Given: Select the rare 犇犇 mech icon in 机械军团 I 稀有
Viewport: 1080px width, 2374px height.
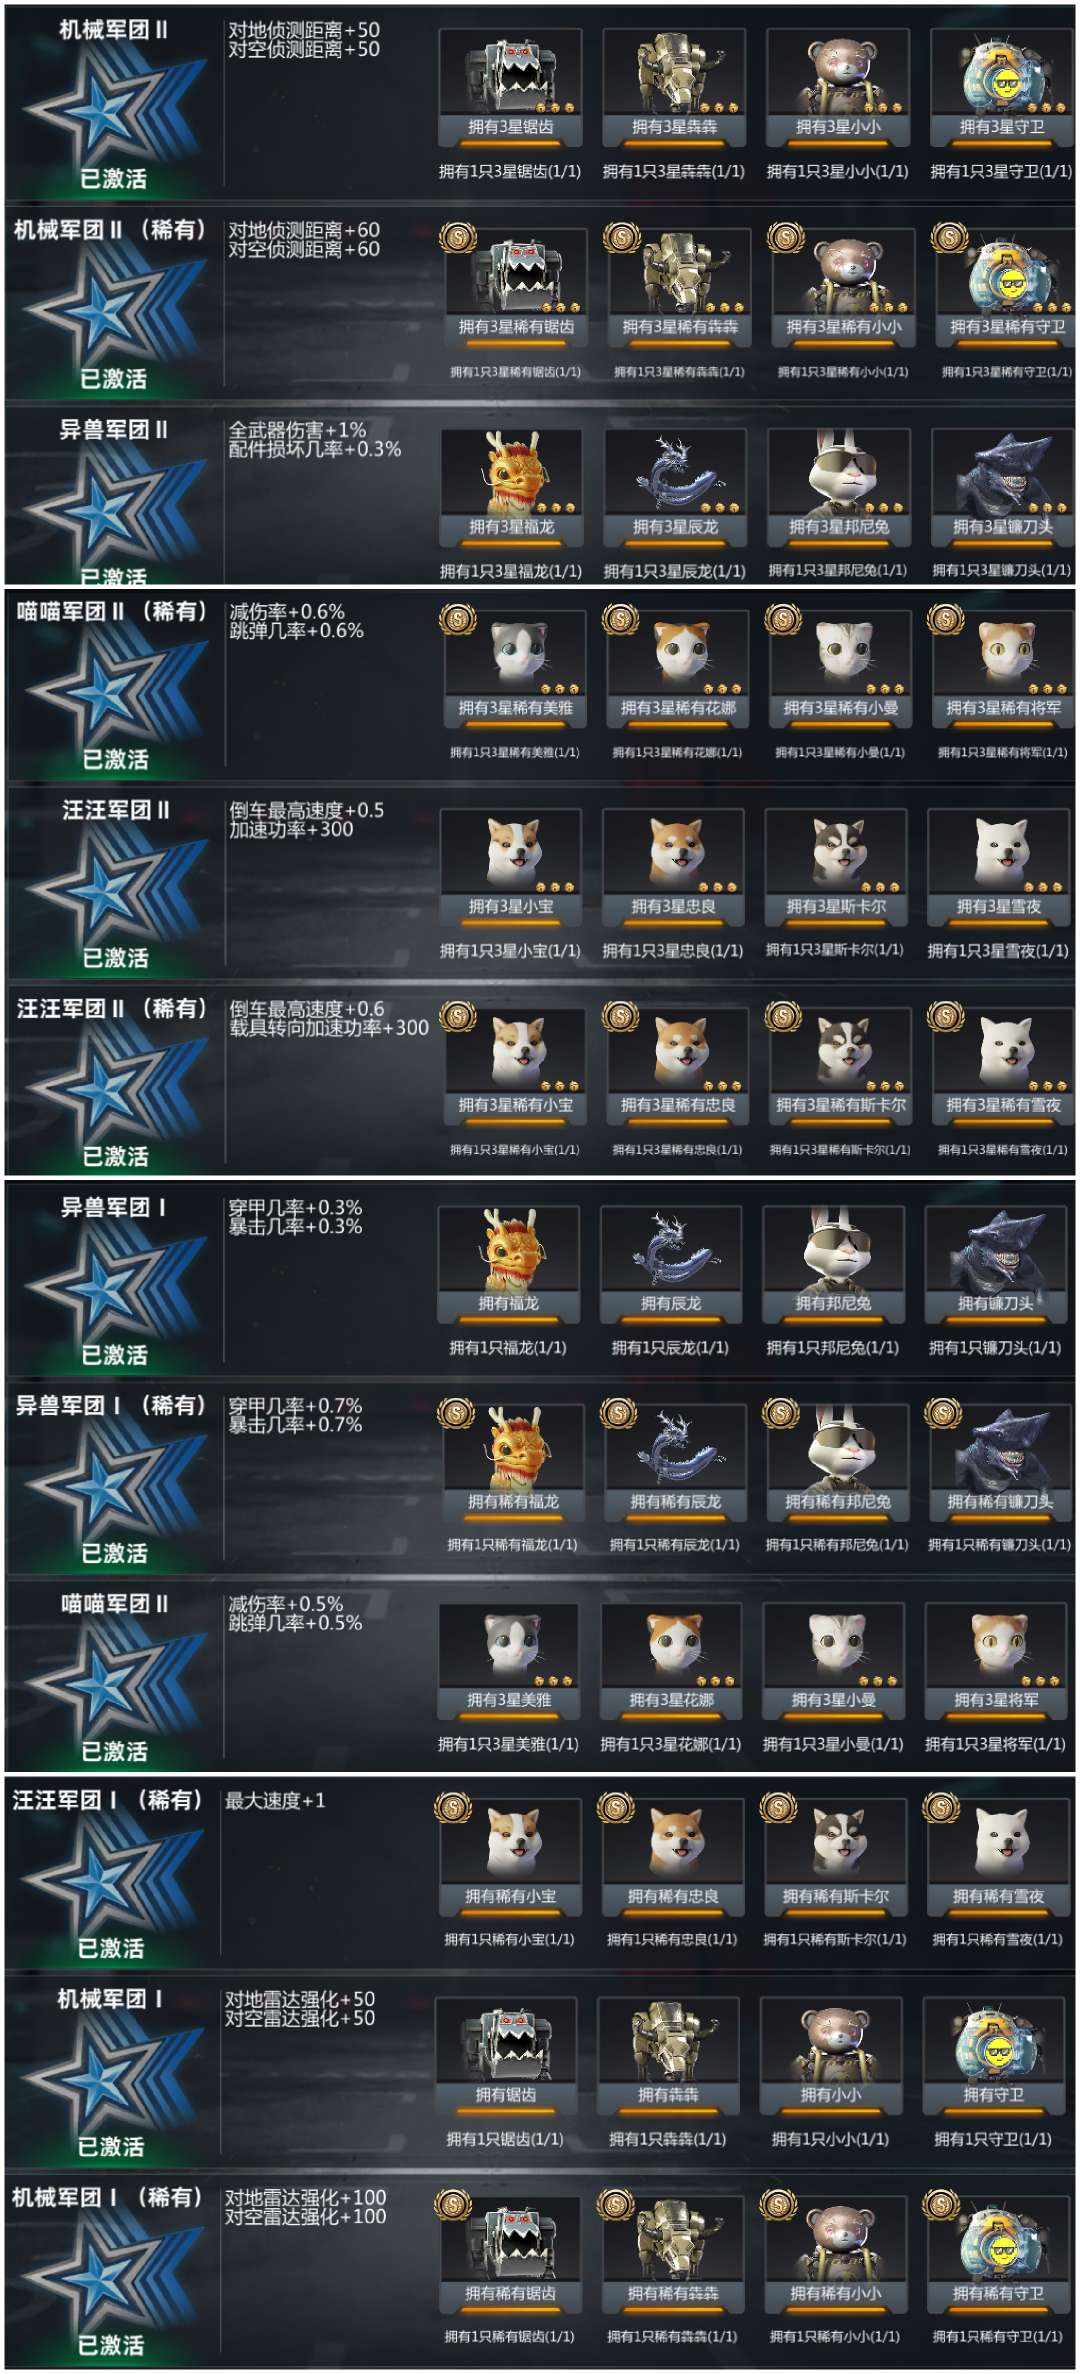Looking at the screenshot, I should coord(672,2253).
